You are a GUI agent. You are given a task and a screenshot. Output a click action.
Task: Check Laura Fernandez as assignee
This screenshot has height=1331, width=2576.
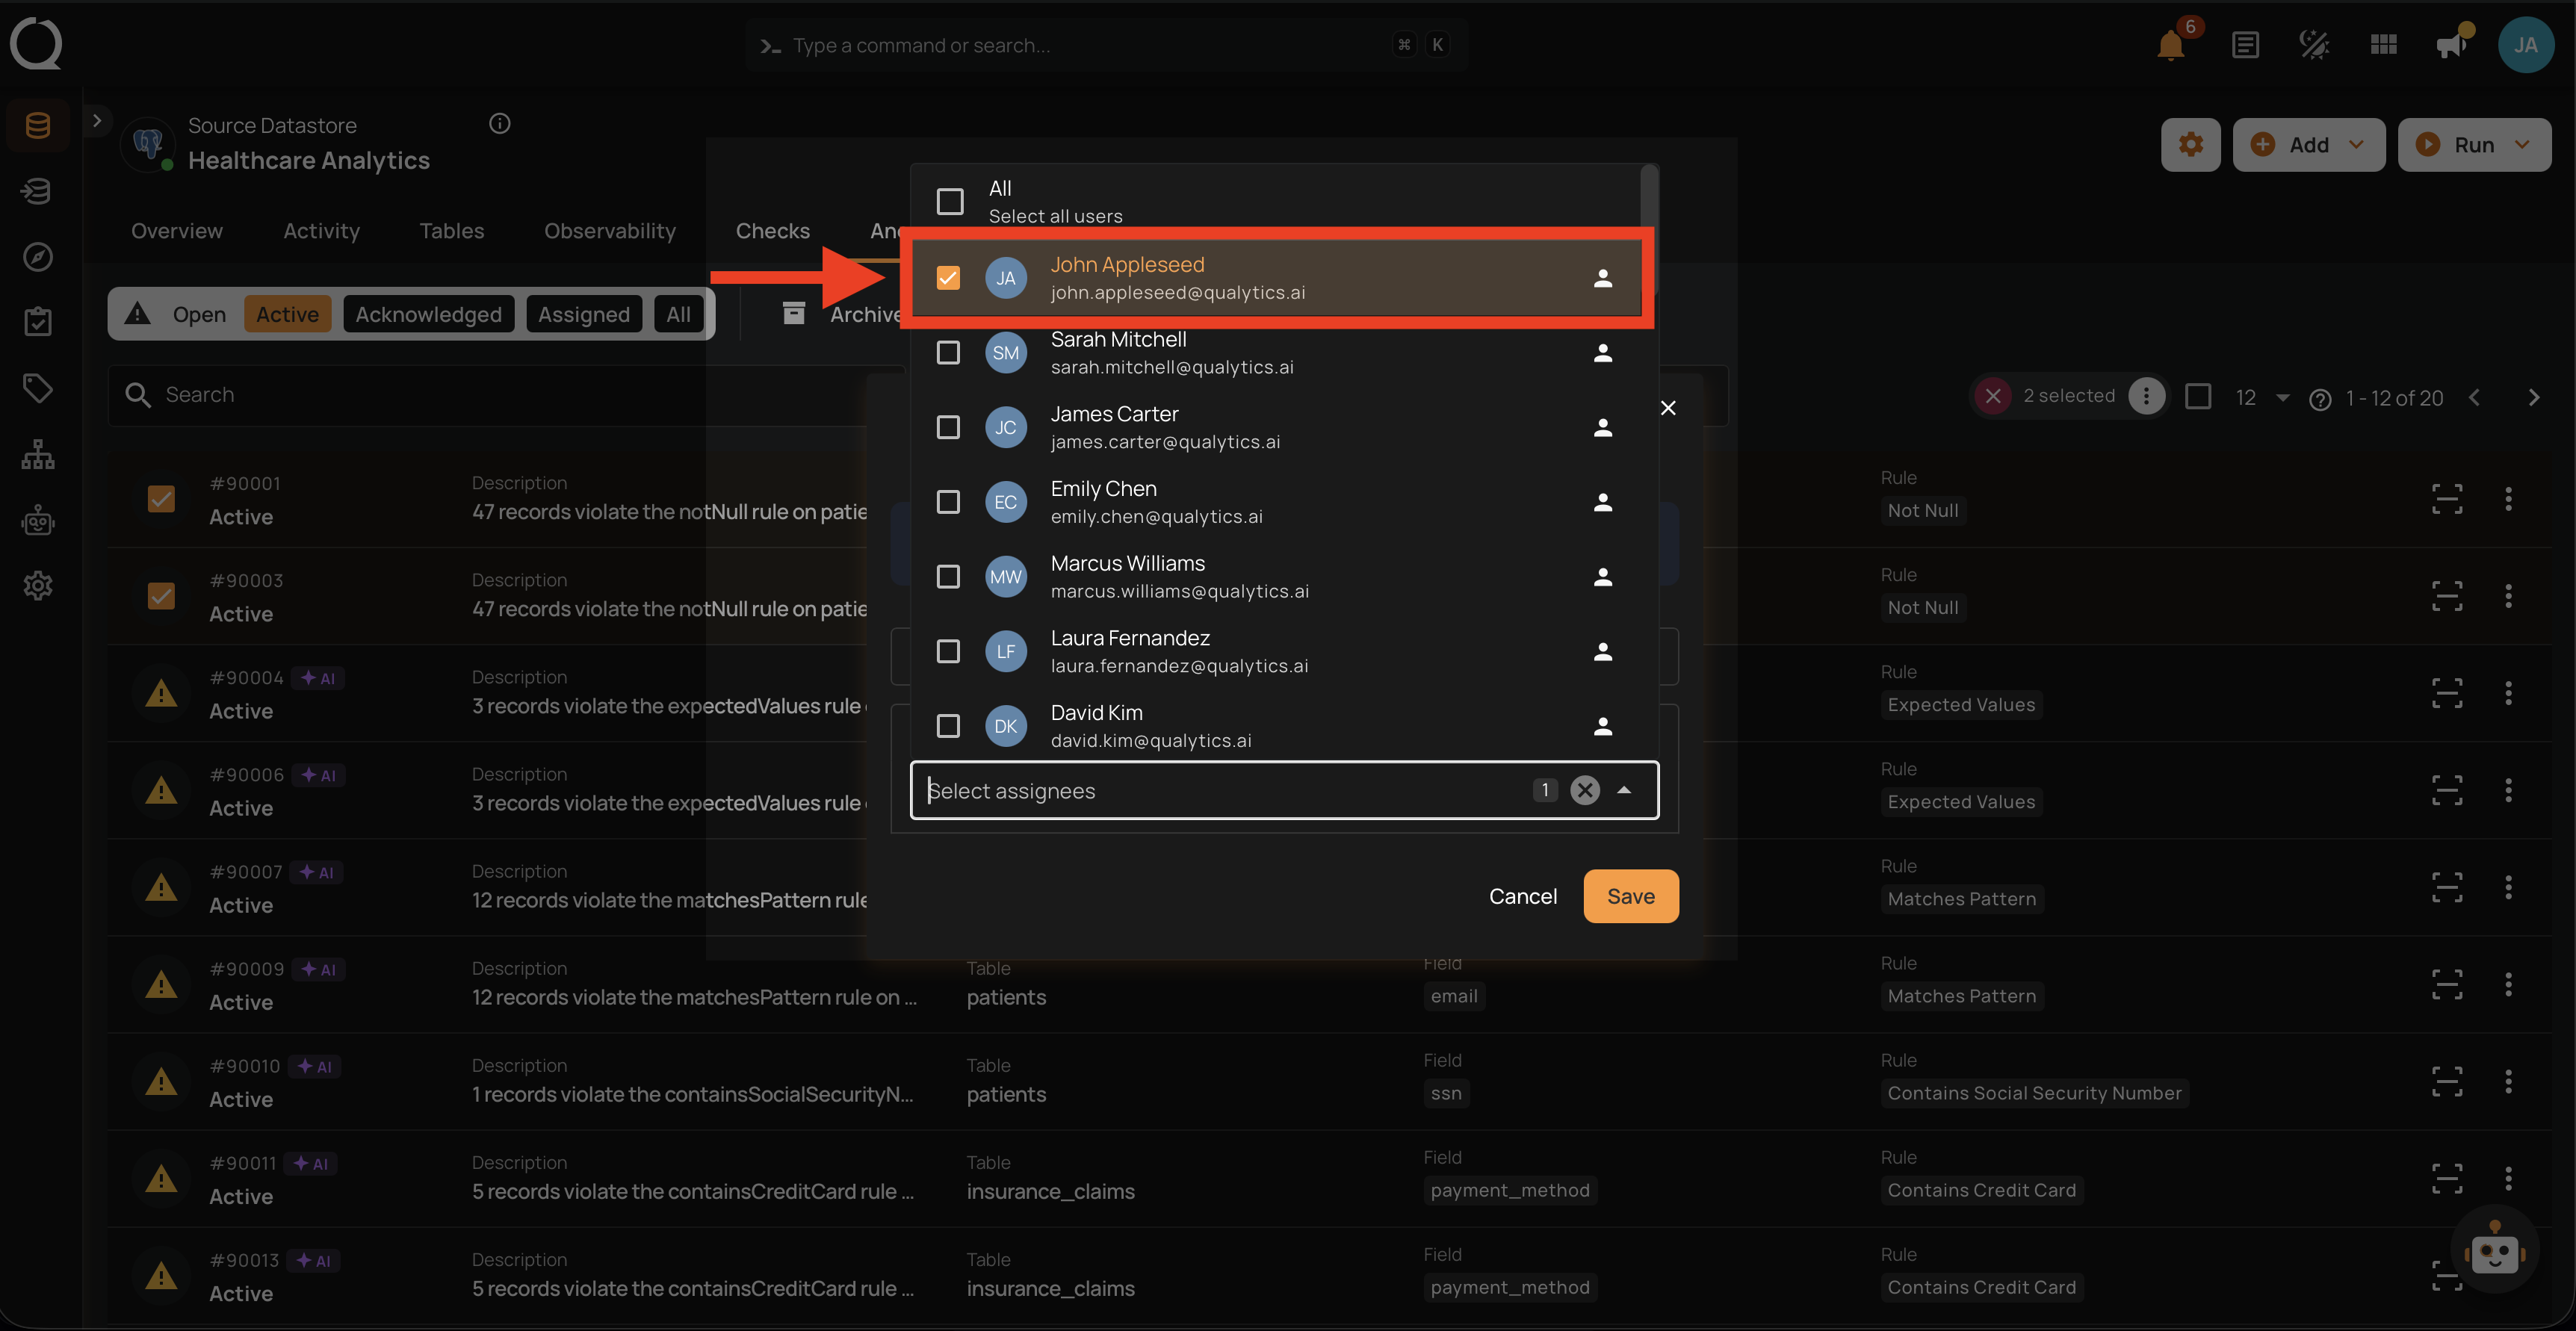point(948,652)
